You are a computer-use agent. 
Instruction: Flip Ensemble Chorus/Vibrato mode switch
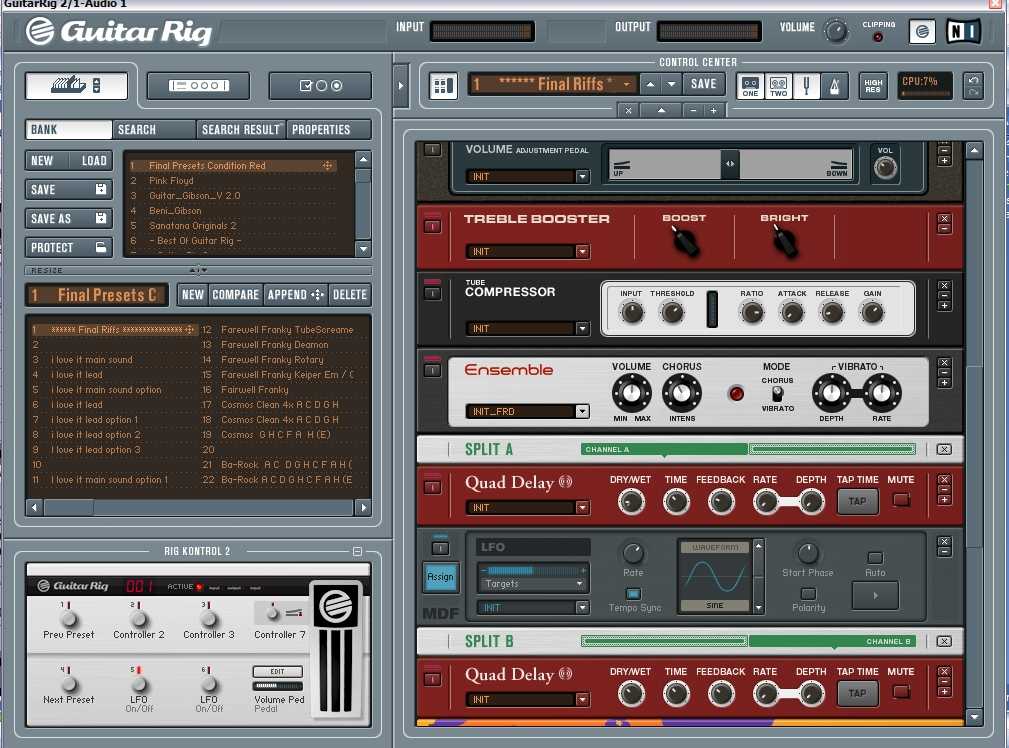pyautogui.click(x=777, y=393)
